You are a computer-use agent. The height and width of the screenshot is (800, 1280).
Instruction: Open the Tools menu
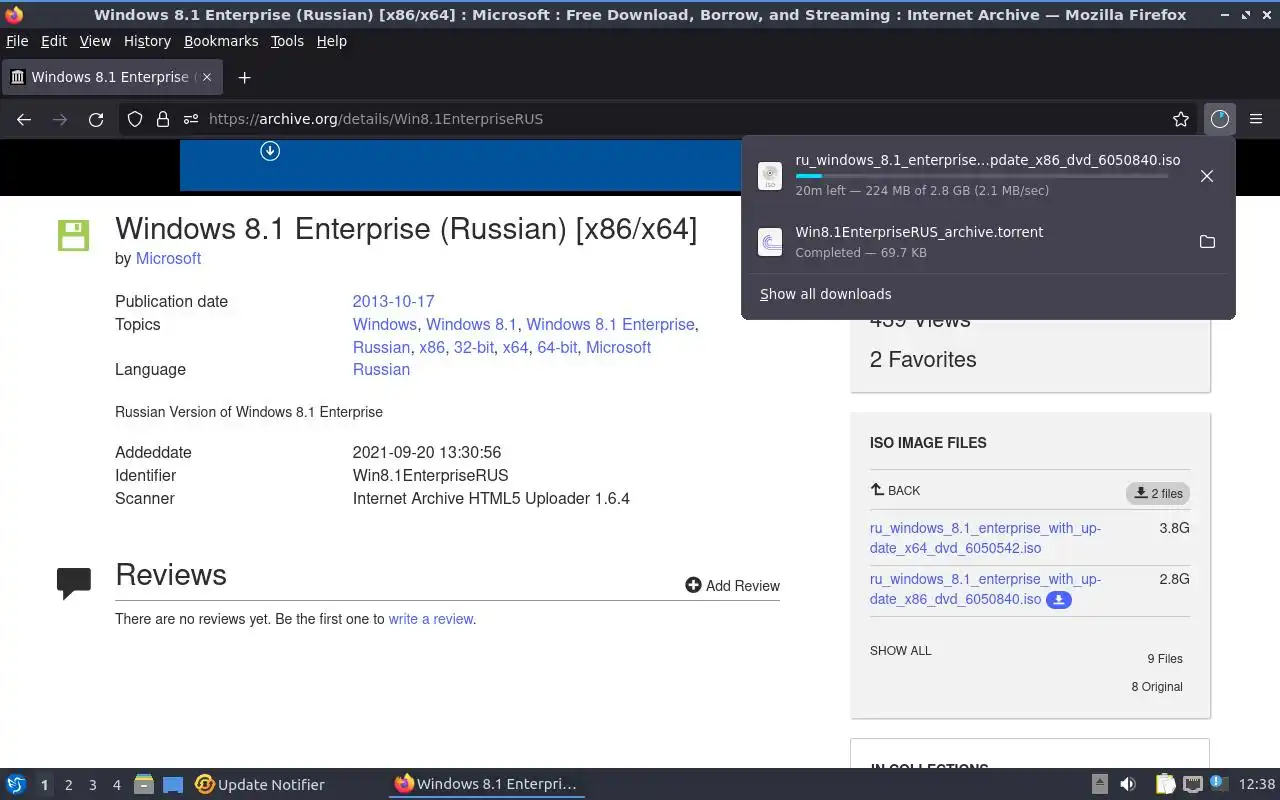tap(287, 41)
